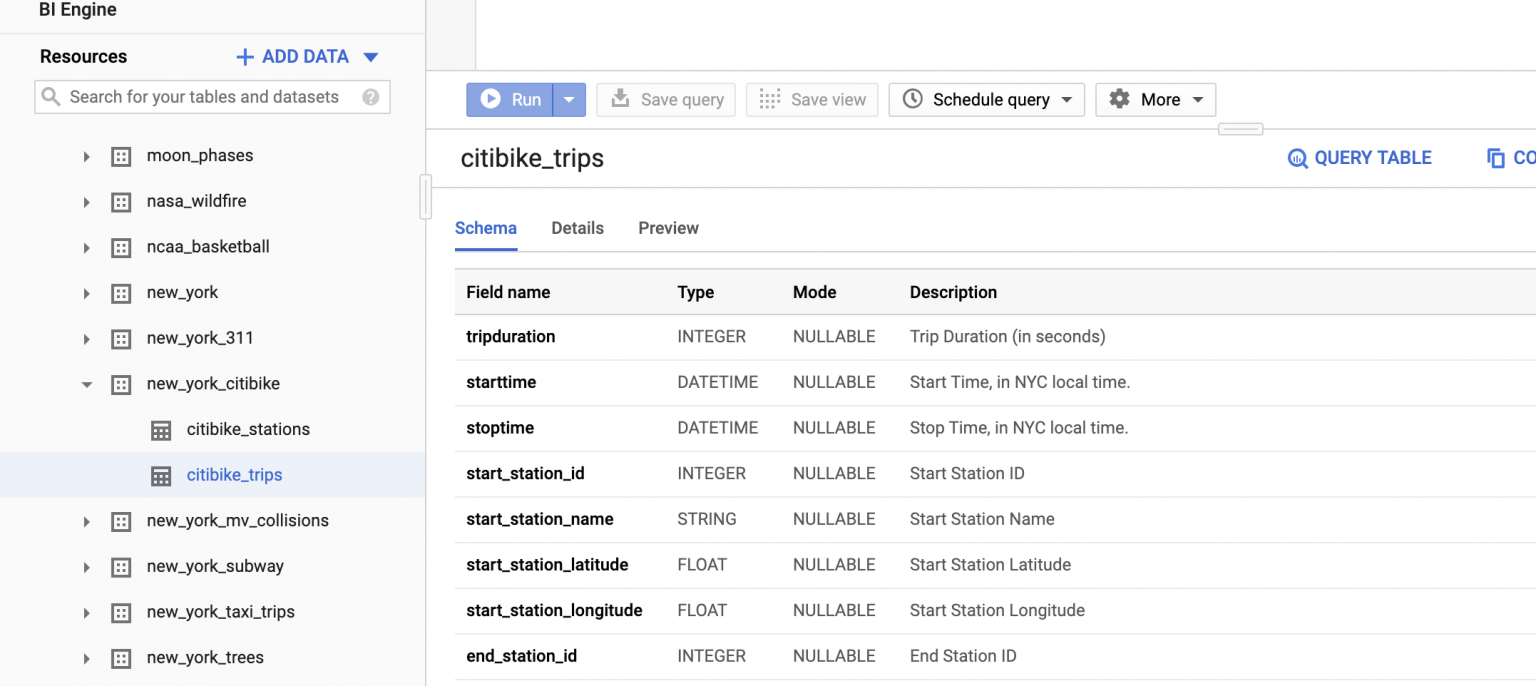The width and height of the screenshot is (1536, 686).
Task: Click the copy icon next to QUERY TABLE
Action: click(x=1496, y=158)
